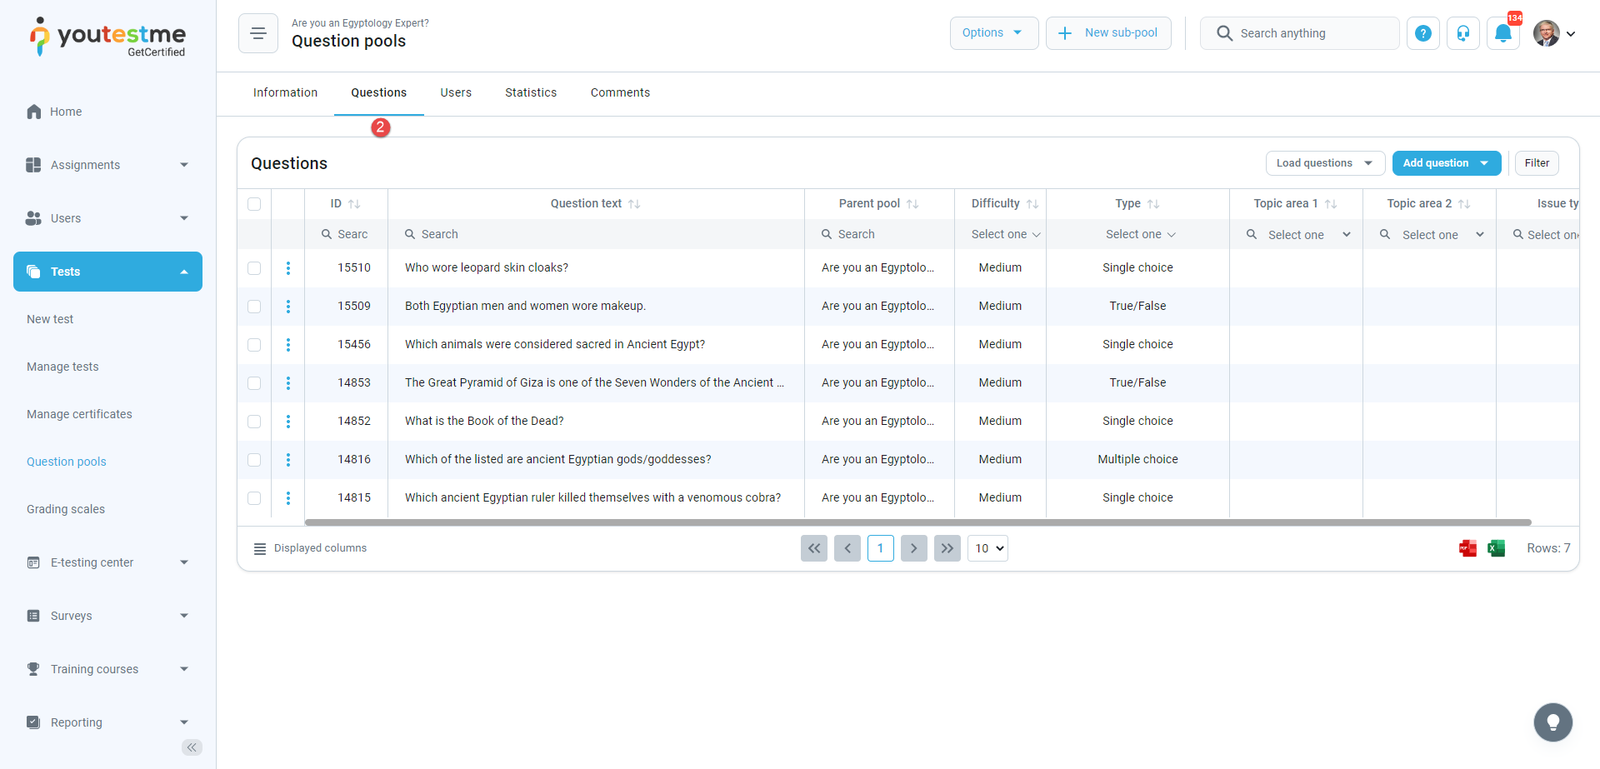The height and width of the screenshot is (769, 1600).
Task: Click the horizontal table scrollbar
Action: pos(917,522)
